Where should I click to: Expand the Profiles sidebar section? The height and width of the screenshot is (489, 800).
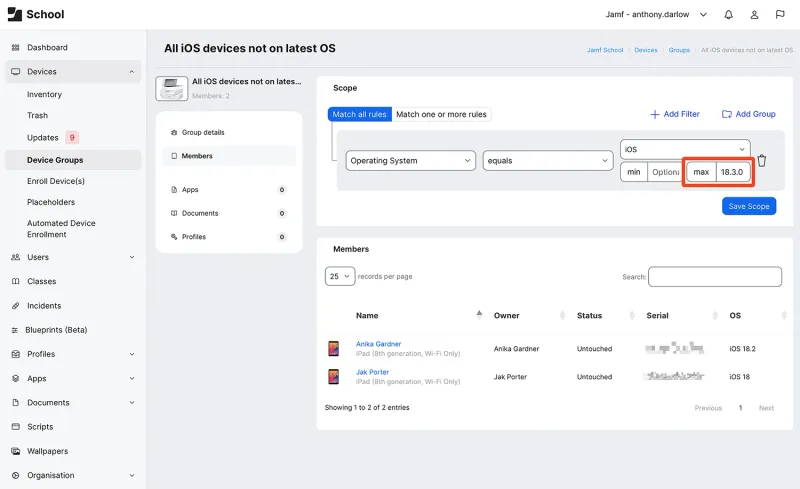[x=132, y=354]
